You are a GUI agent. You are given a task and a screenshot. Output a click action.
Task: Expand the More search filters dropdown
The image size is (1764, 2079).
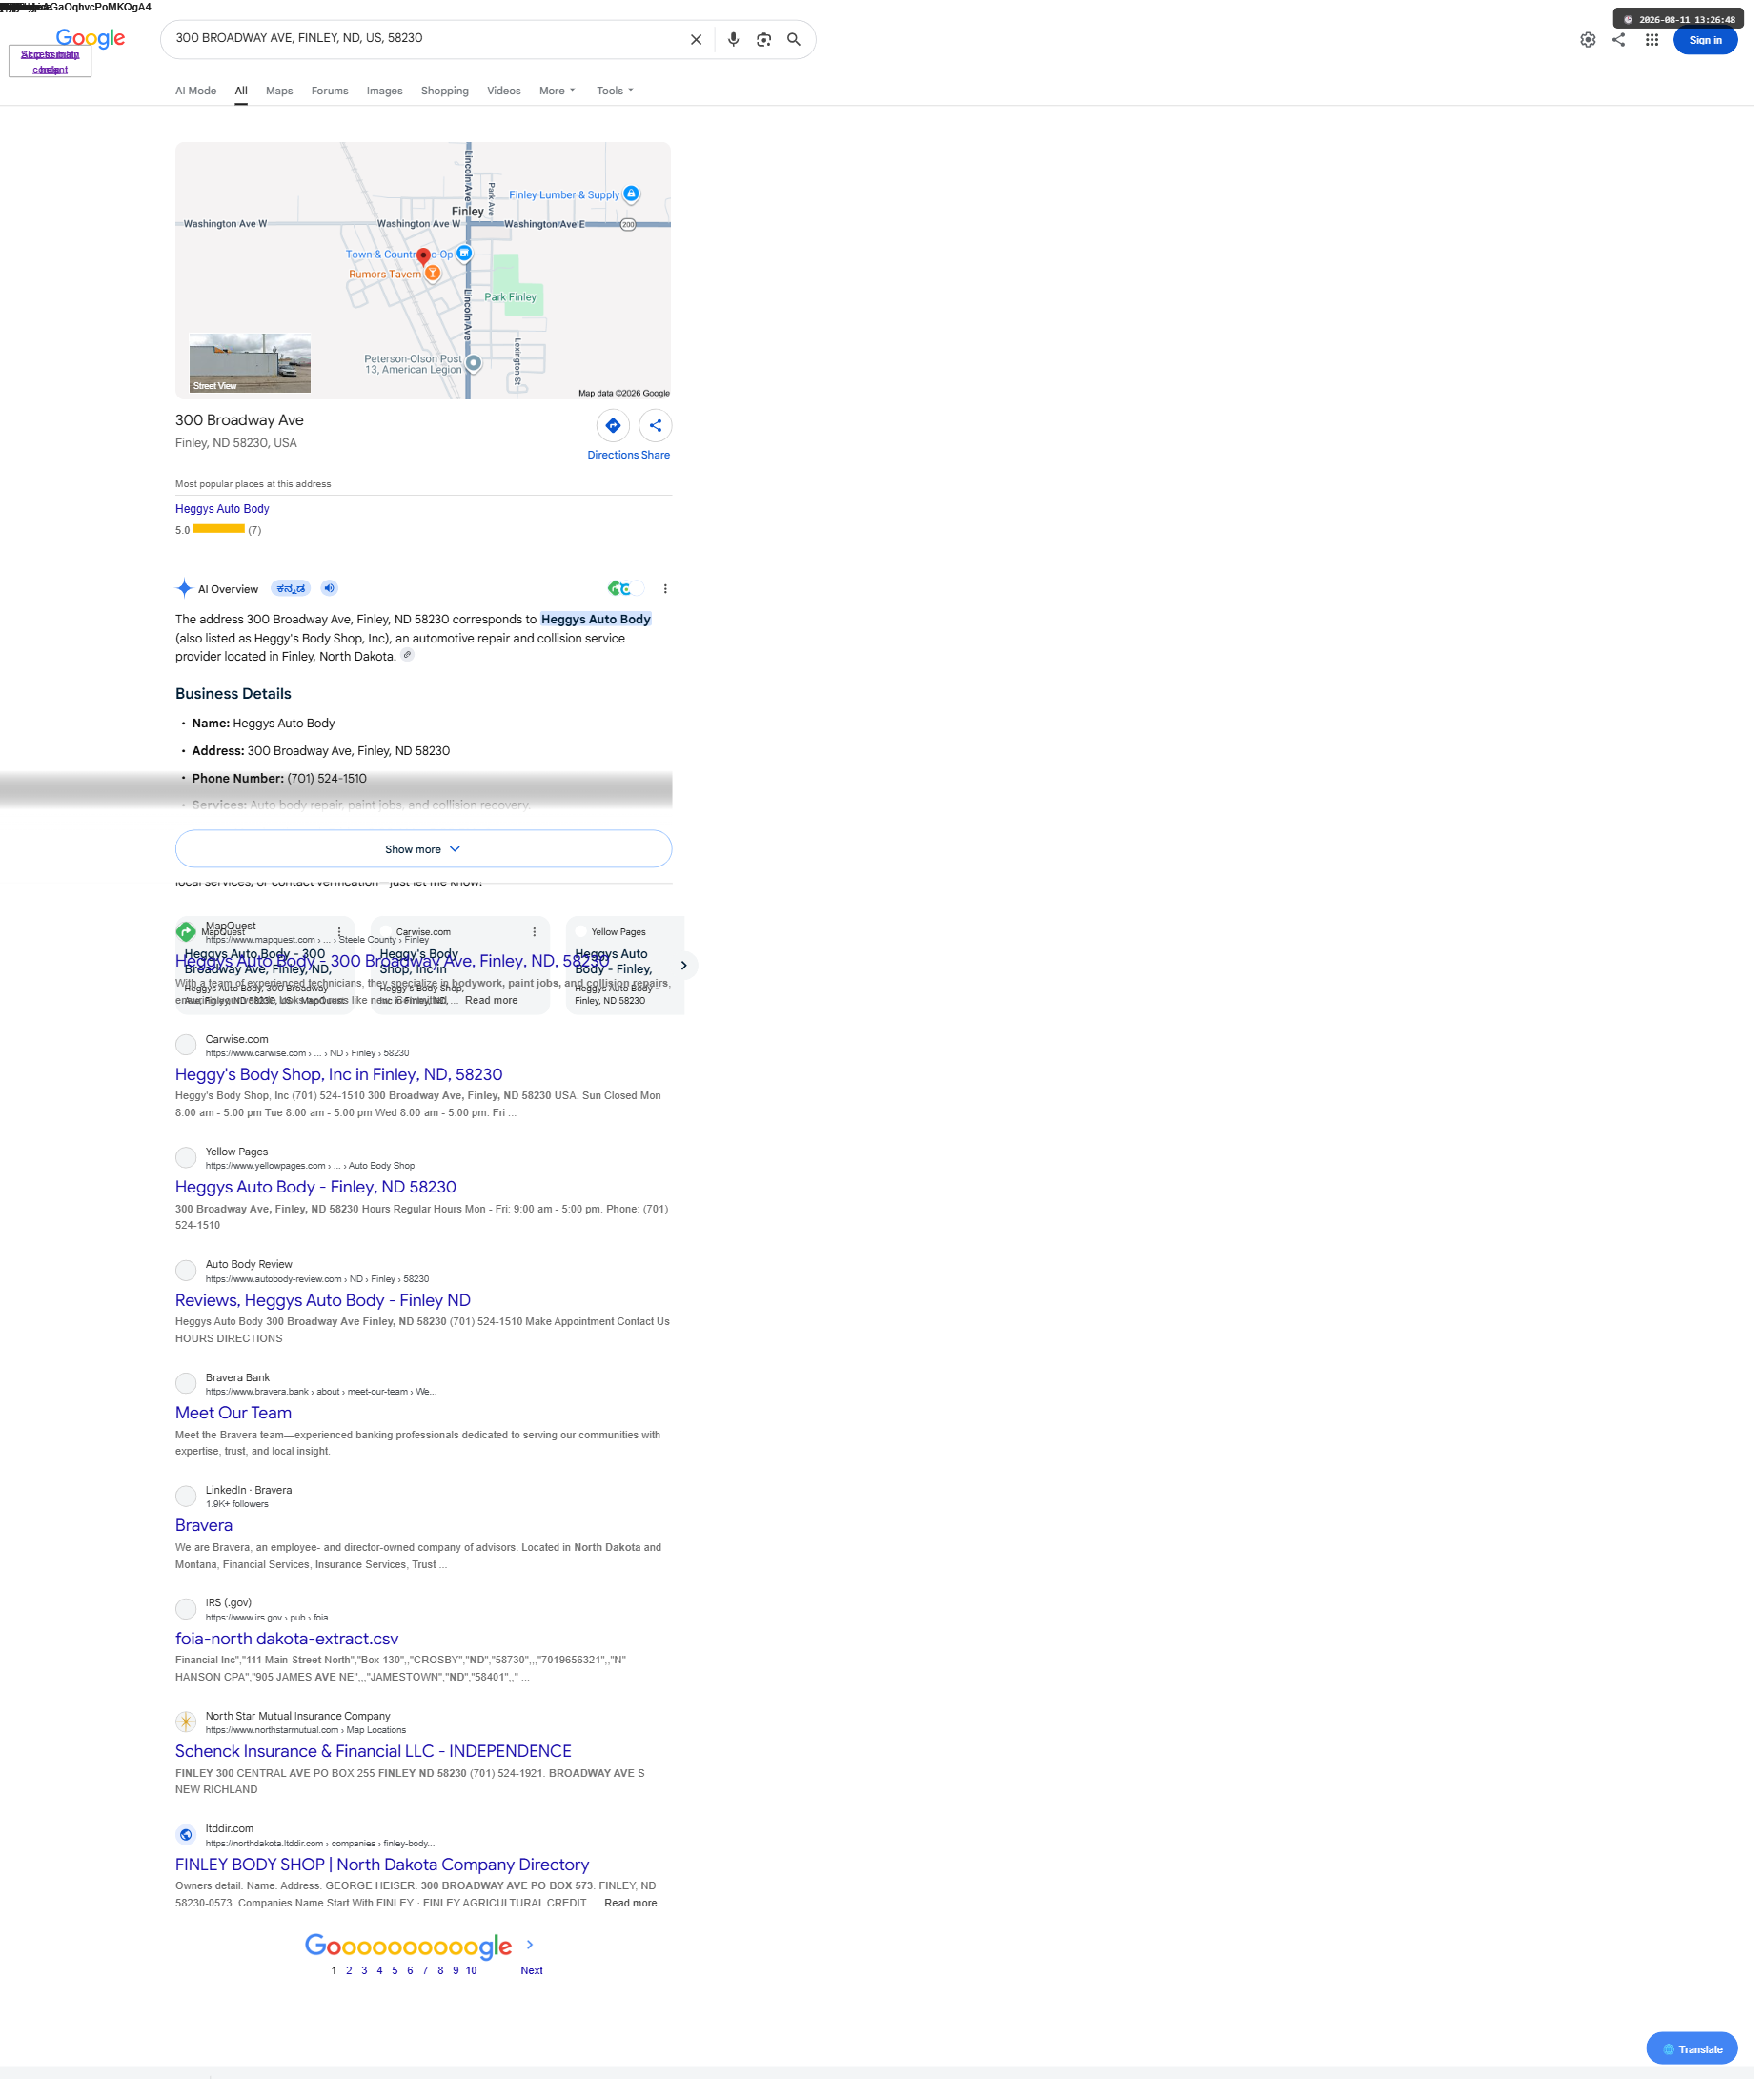click(560, 91)
